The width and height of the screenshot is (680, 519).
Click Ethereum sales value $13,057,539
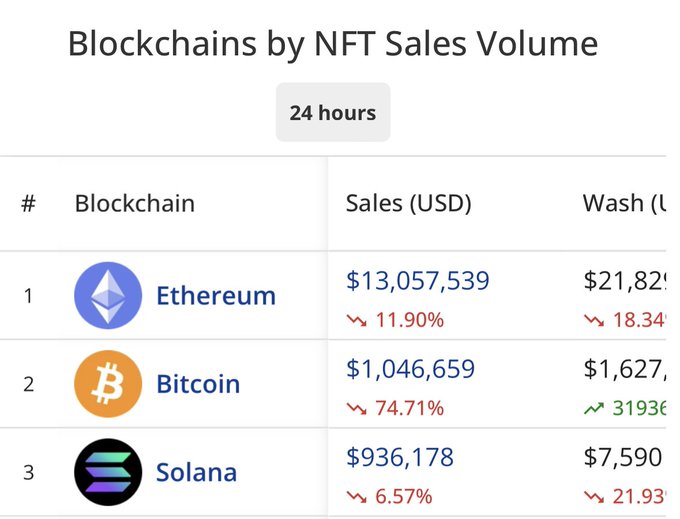[418, 281]
